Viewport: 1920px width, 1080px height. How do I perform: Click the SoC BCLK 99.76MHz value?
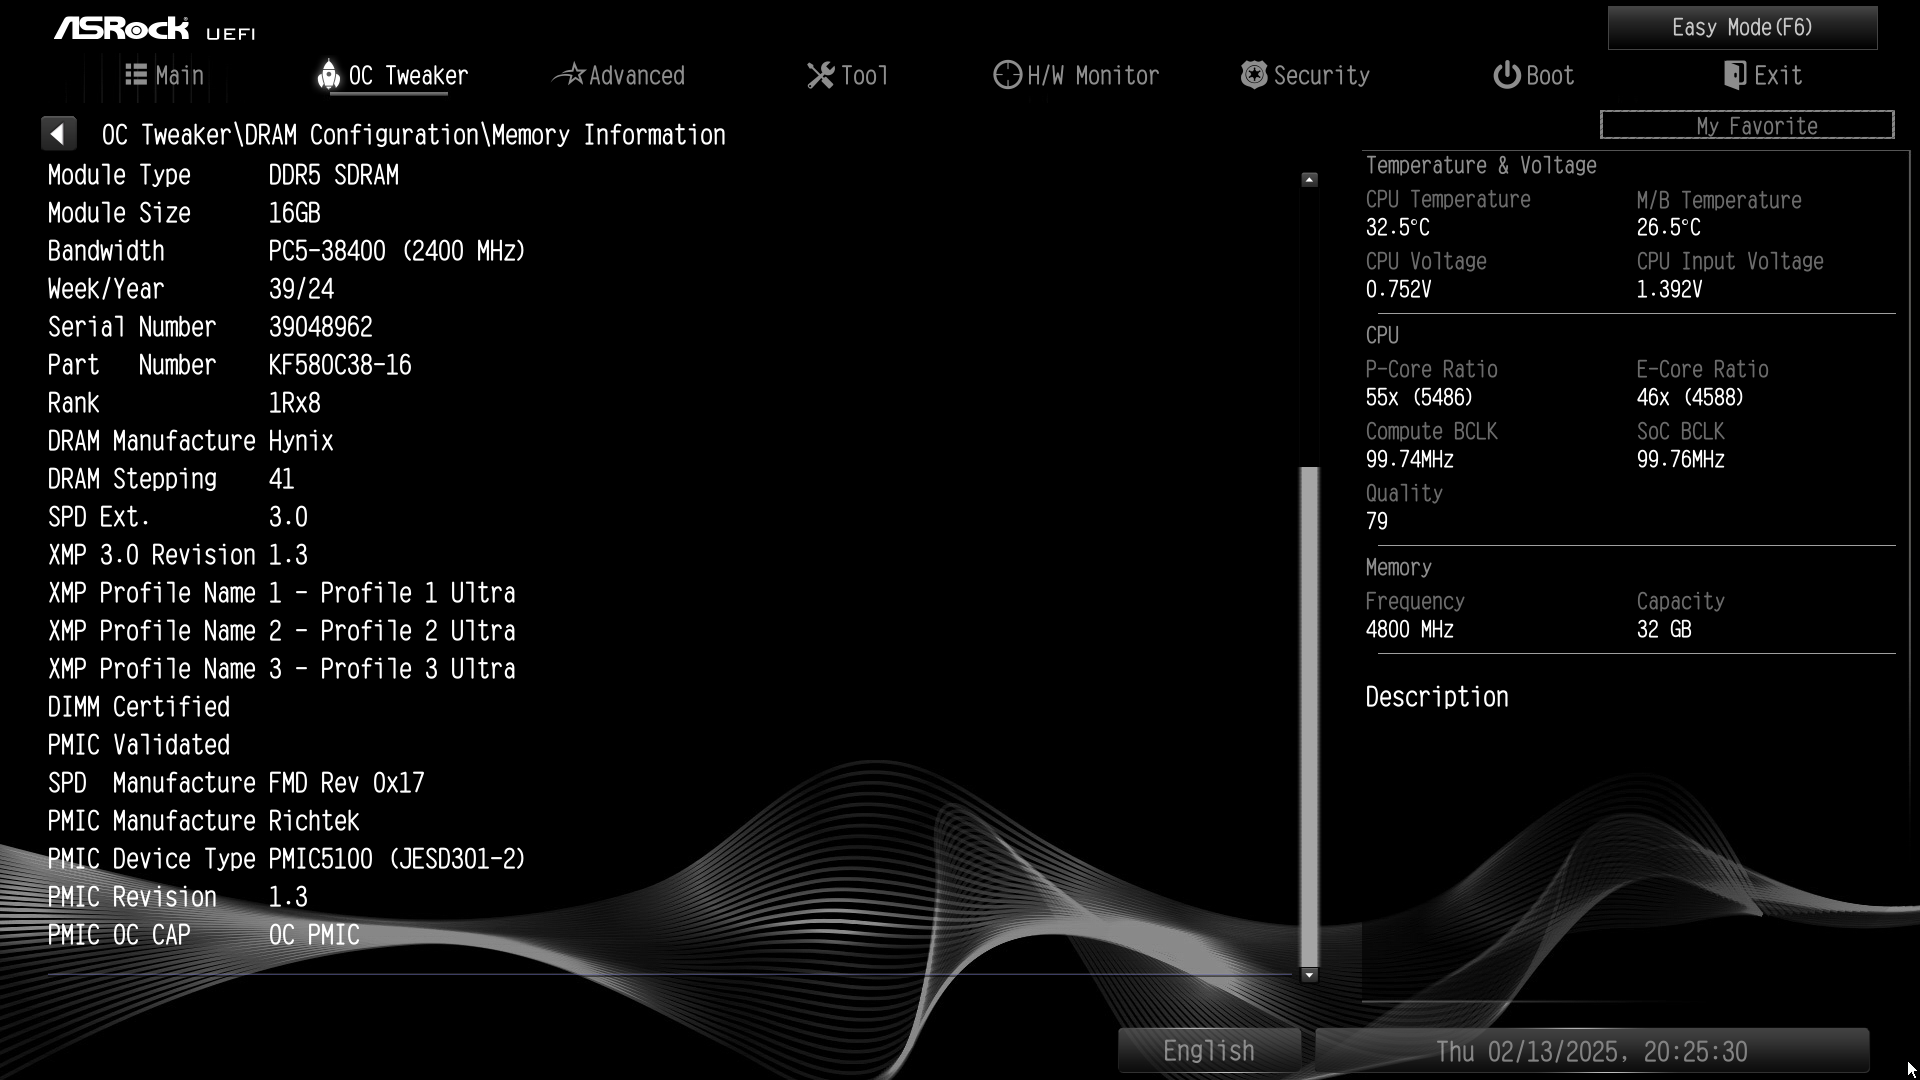tap(1681, 459)
